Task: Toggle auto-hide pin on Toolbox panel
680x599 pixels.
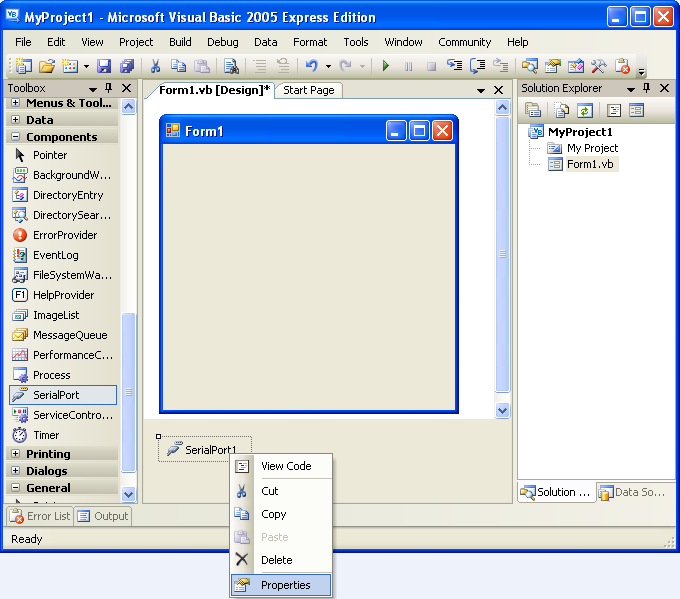Action: pyautogui.click(x=108, y=88)
